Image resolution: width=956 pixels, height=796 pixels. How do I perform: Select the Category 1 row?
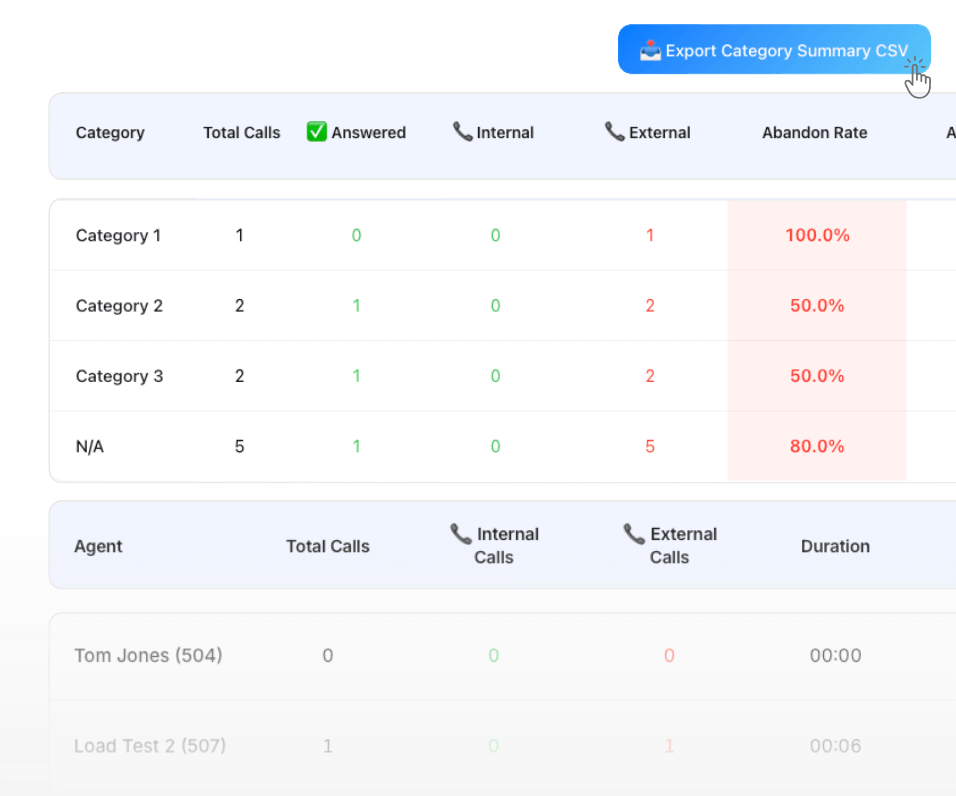(x=118, y=235)
